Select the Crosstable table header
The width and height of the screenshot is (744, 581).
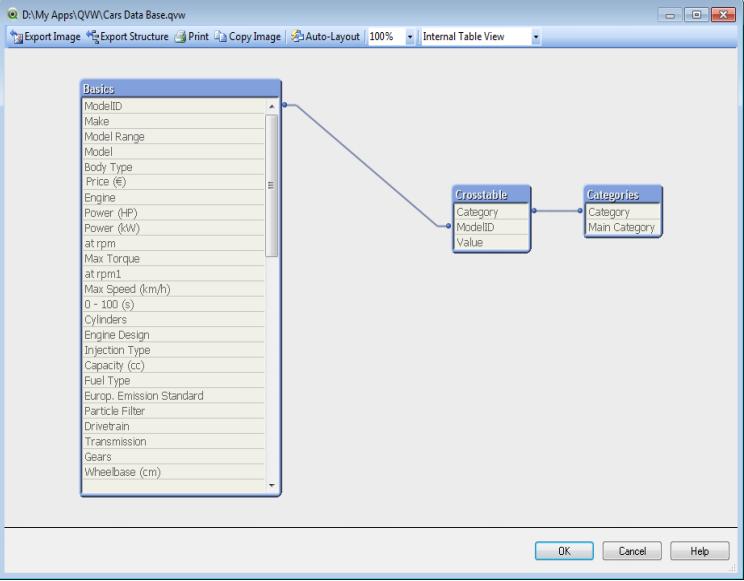click(492, 195)
